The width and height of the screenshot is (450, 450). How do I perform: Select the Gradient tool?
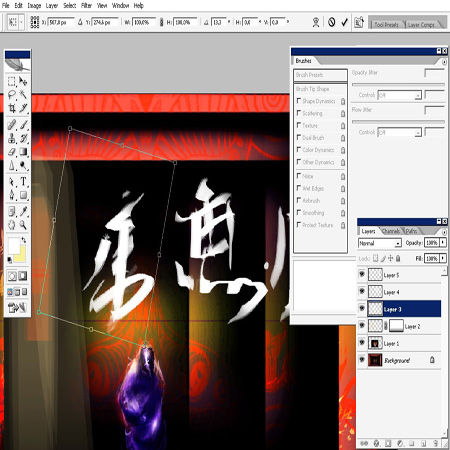[23, 152]
